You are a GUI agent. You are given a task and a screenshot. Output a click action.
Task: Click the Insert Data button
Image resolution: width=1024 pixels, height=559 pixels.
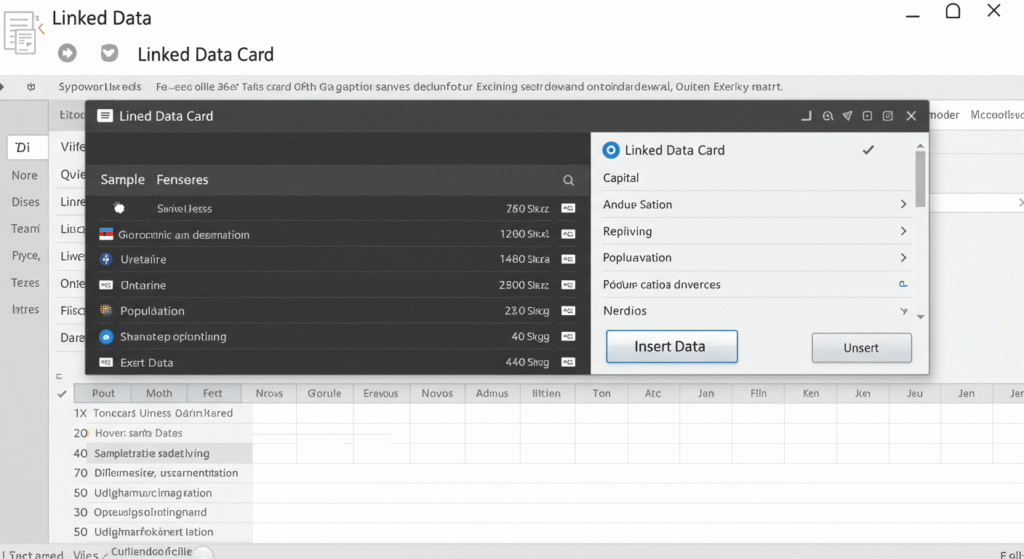coord(671,346)
